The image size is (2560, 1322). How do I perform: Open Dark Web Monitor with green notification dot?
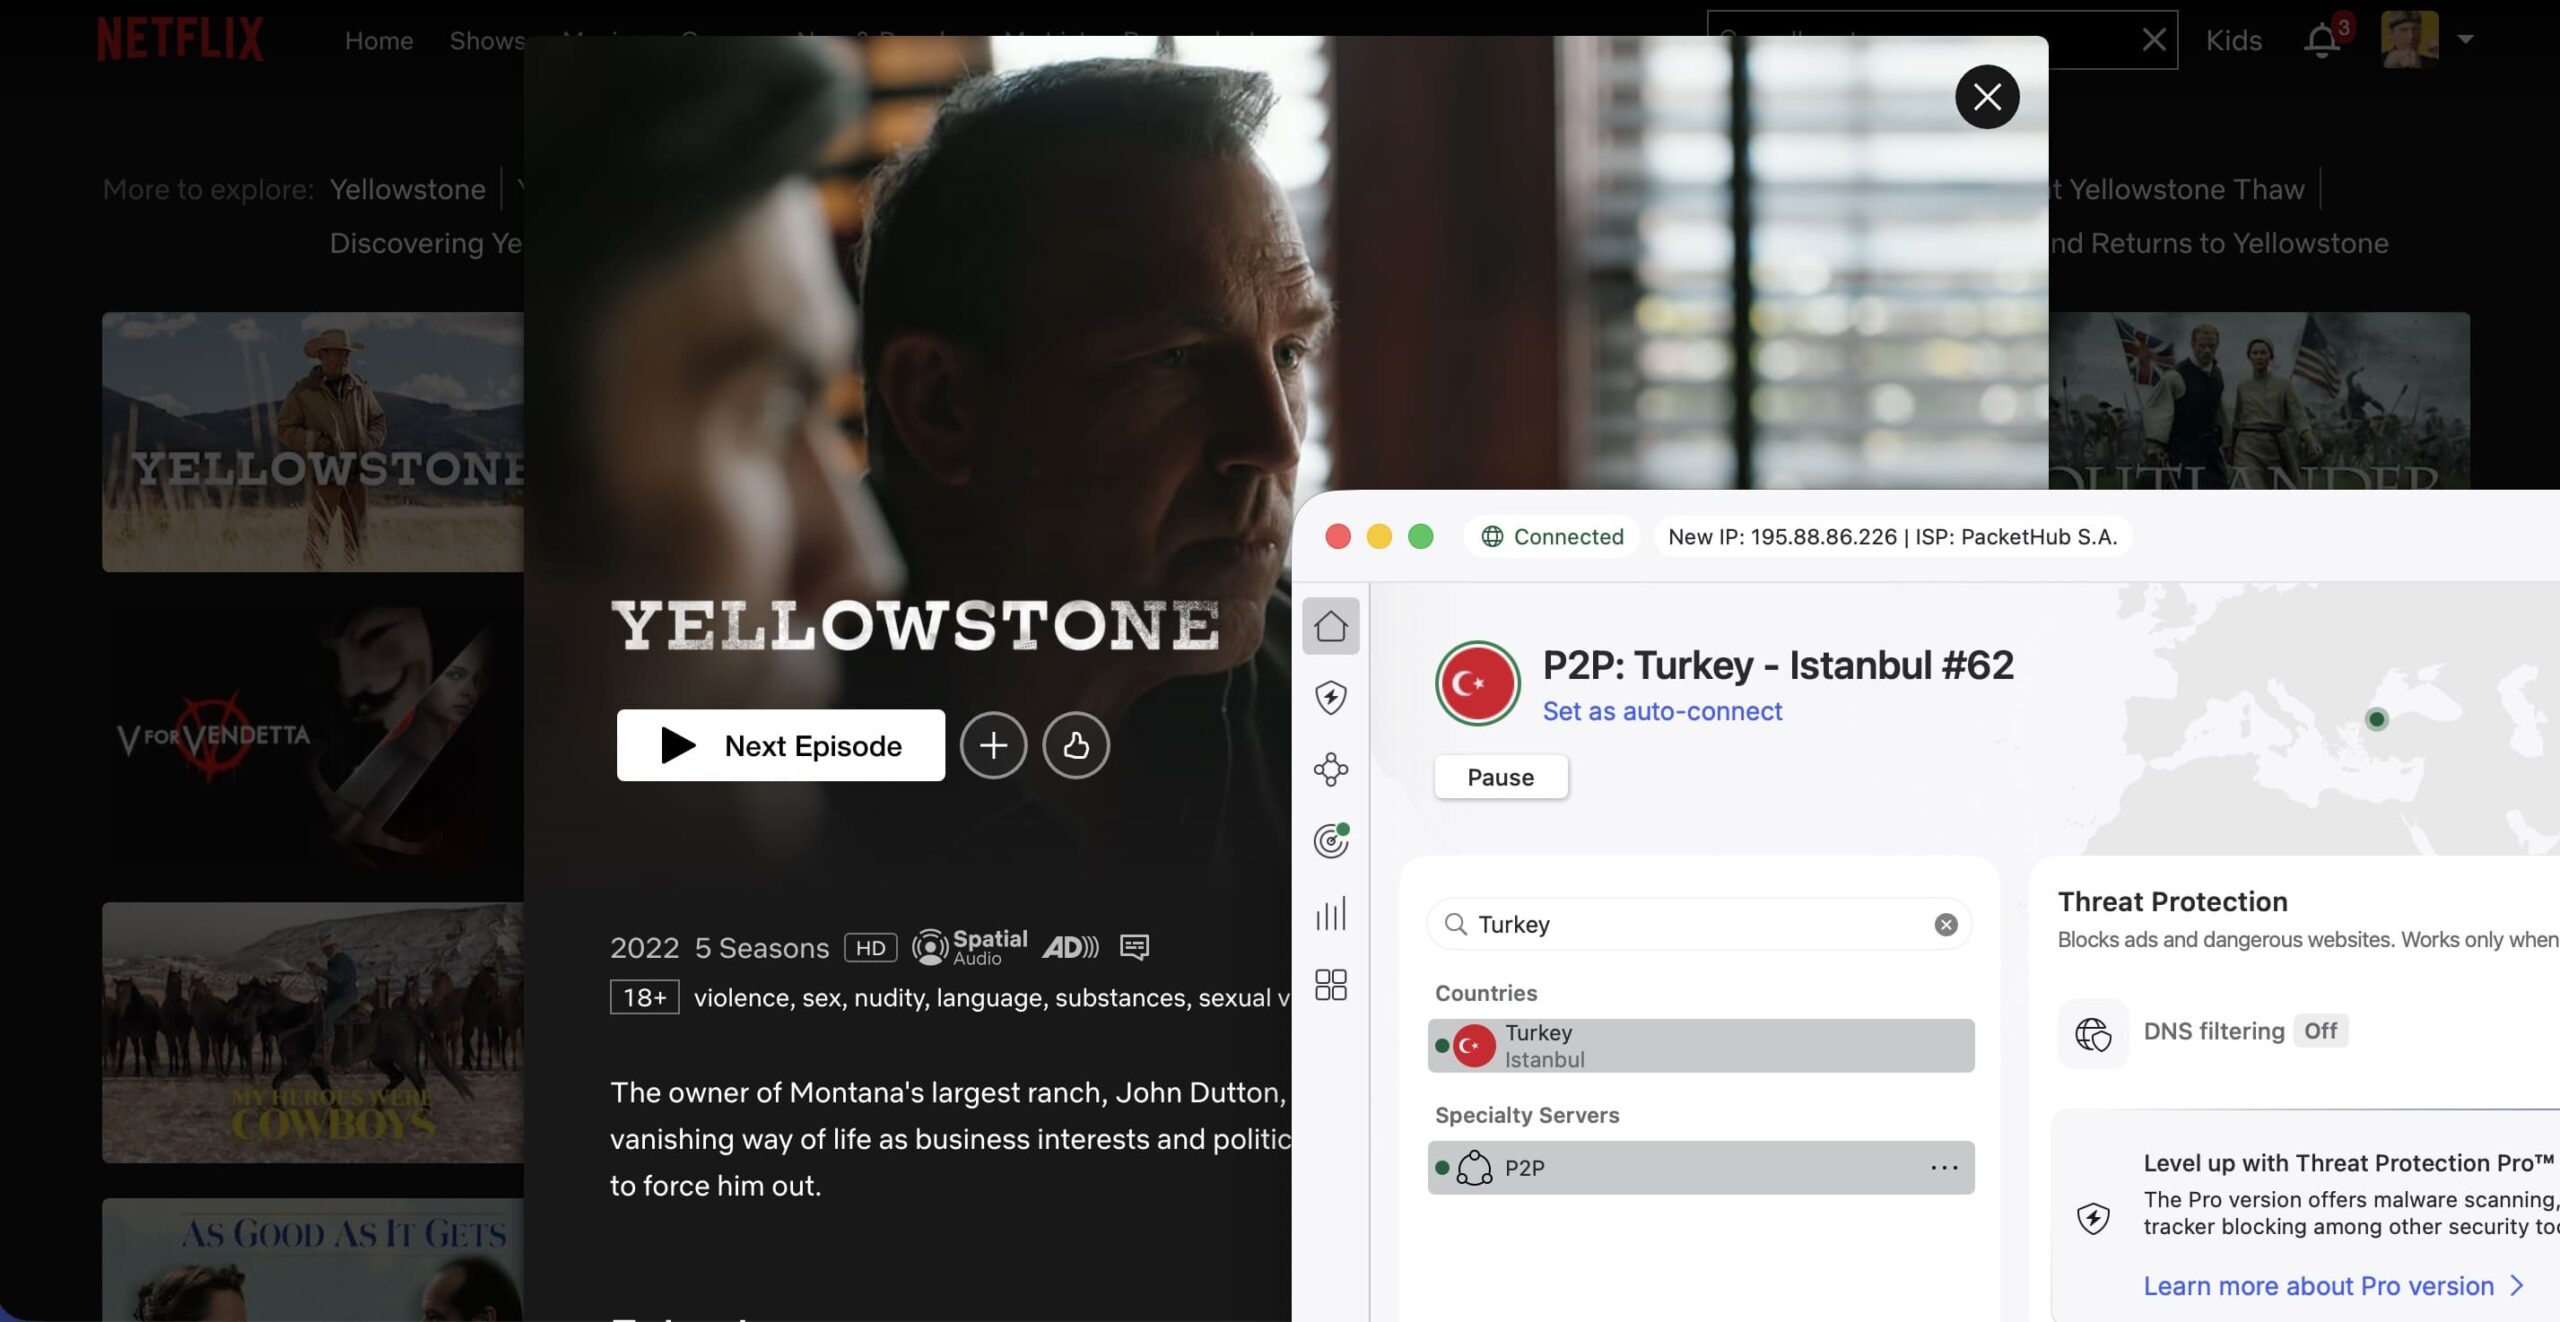[x=1331, y=840]
